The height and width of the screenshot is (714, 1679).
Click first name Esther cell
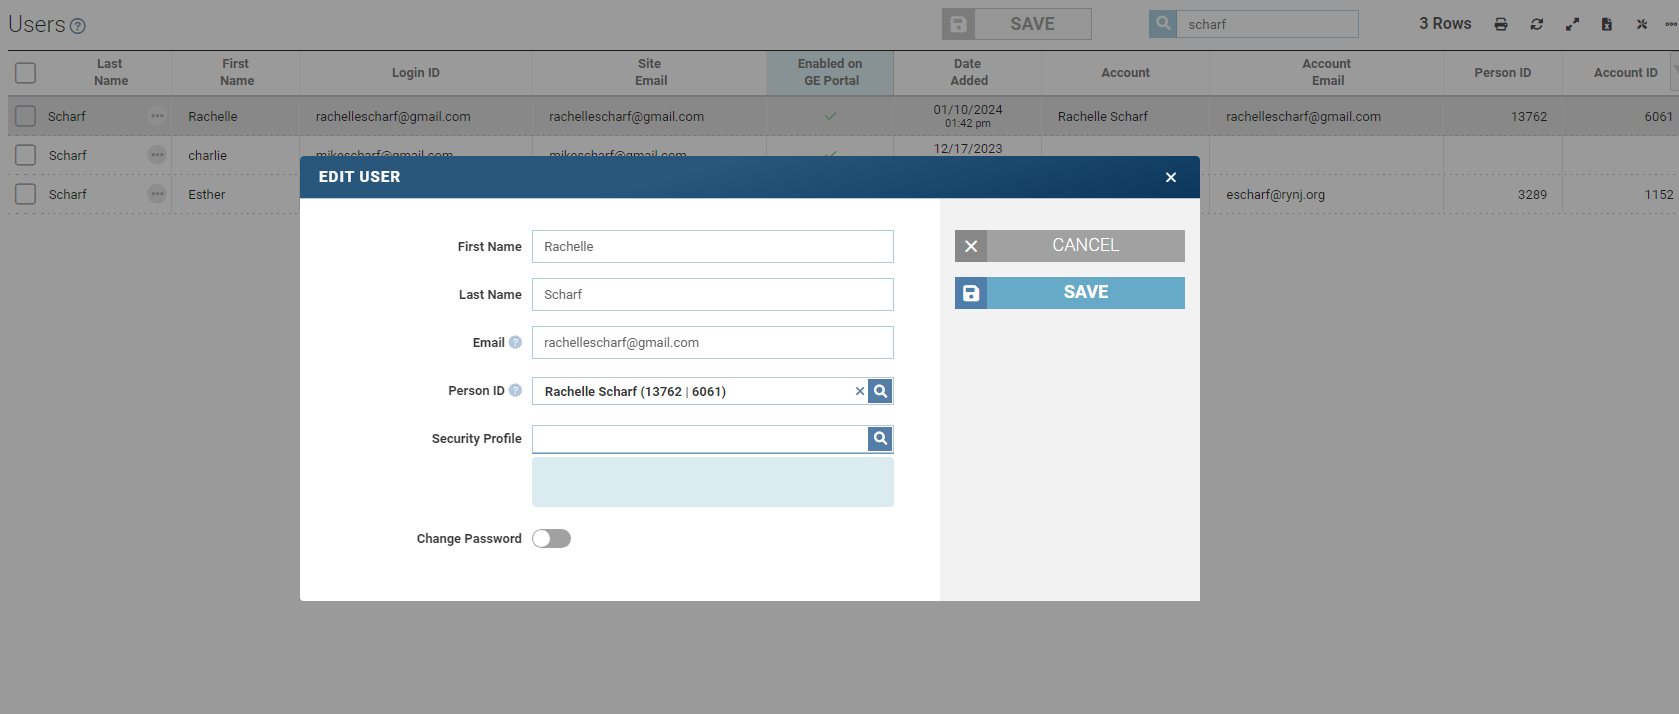point(207,195)
